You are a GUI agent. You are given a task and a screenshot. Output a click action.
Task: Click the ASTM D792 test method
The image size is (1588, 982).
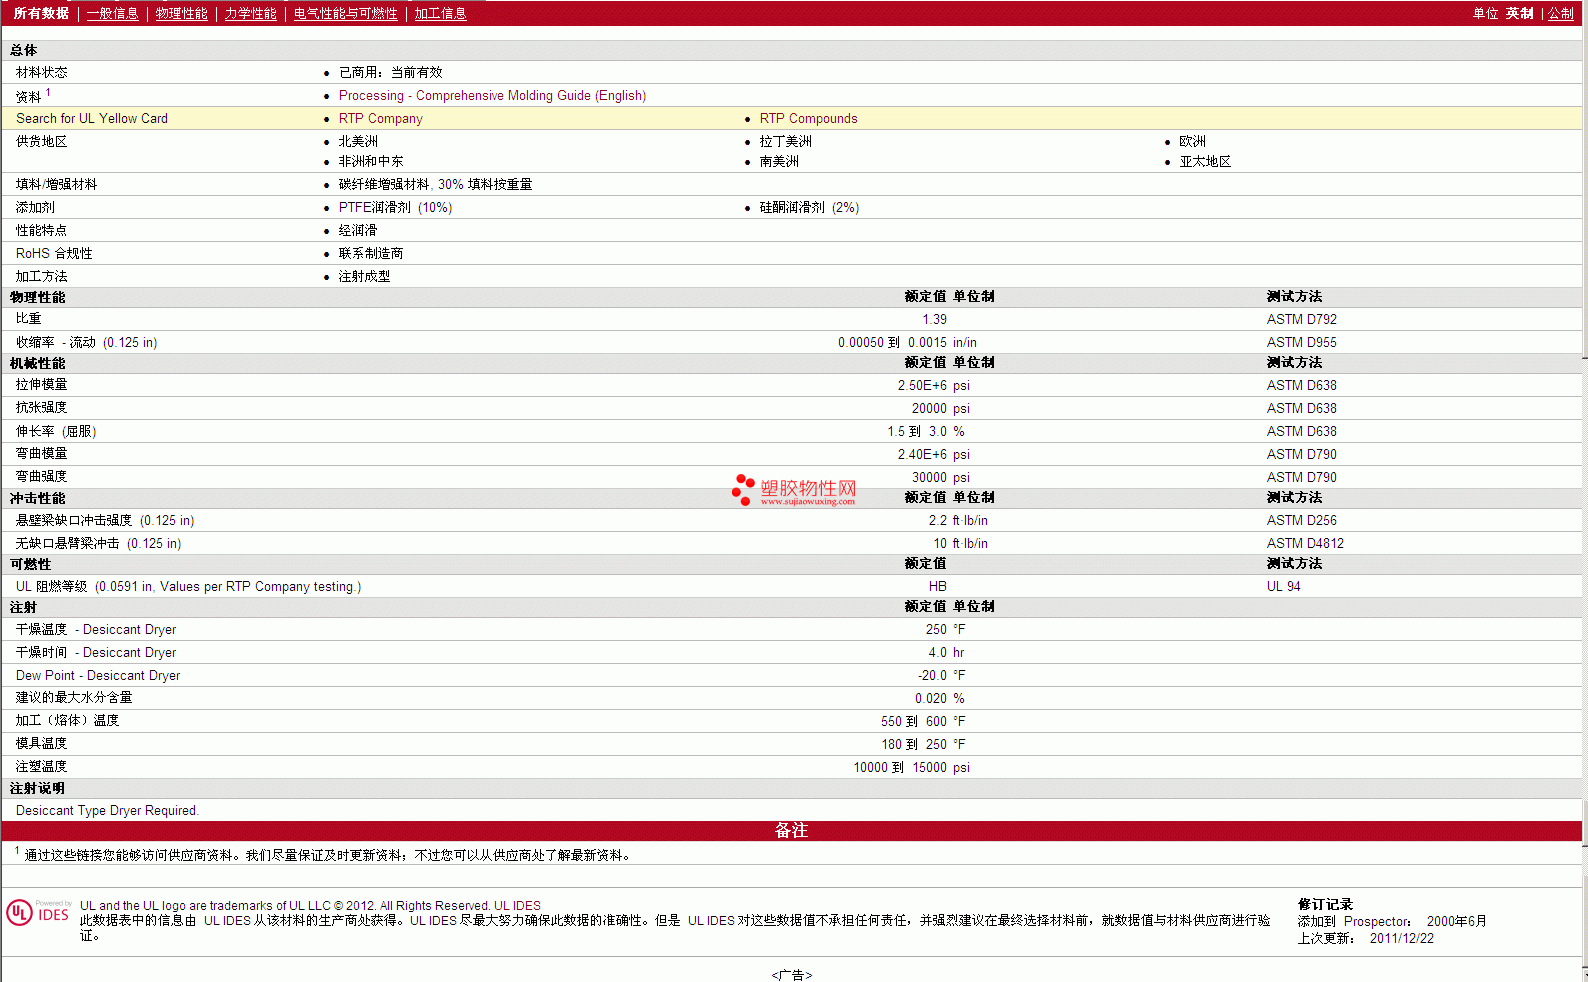click(x=1301, y=319)
